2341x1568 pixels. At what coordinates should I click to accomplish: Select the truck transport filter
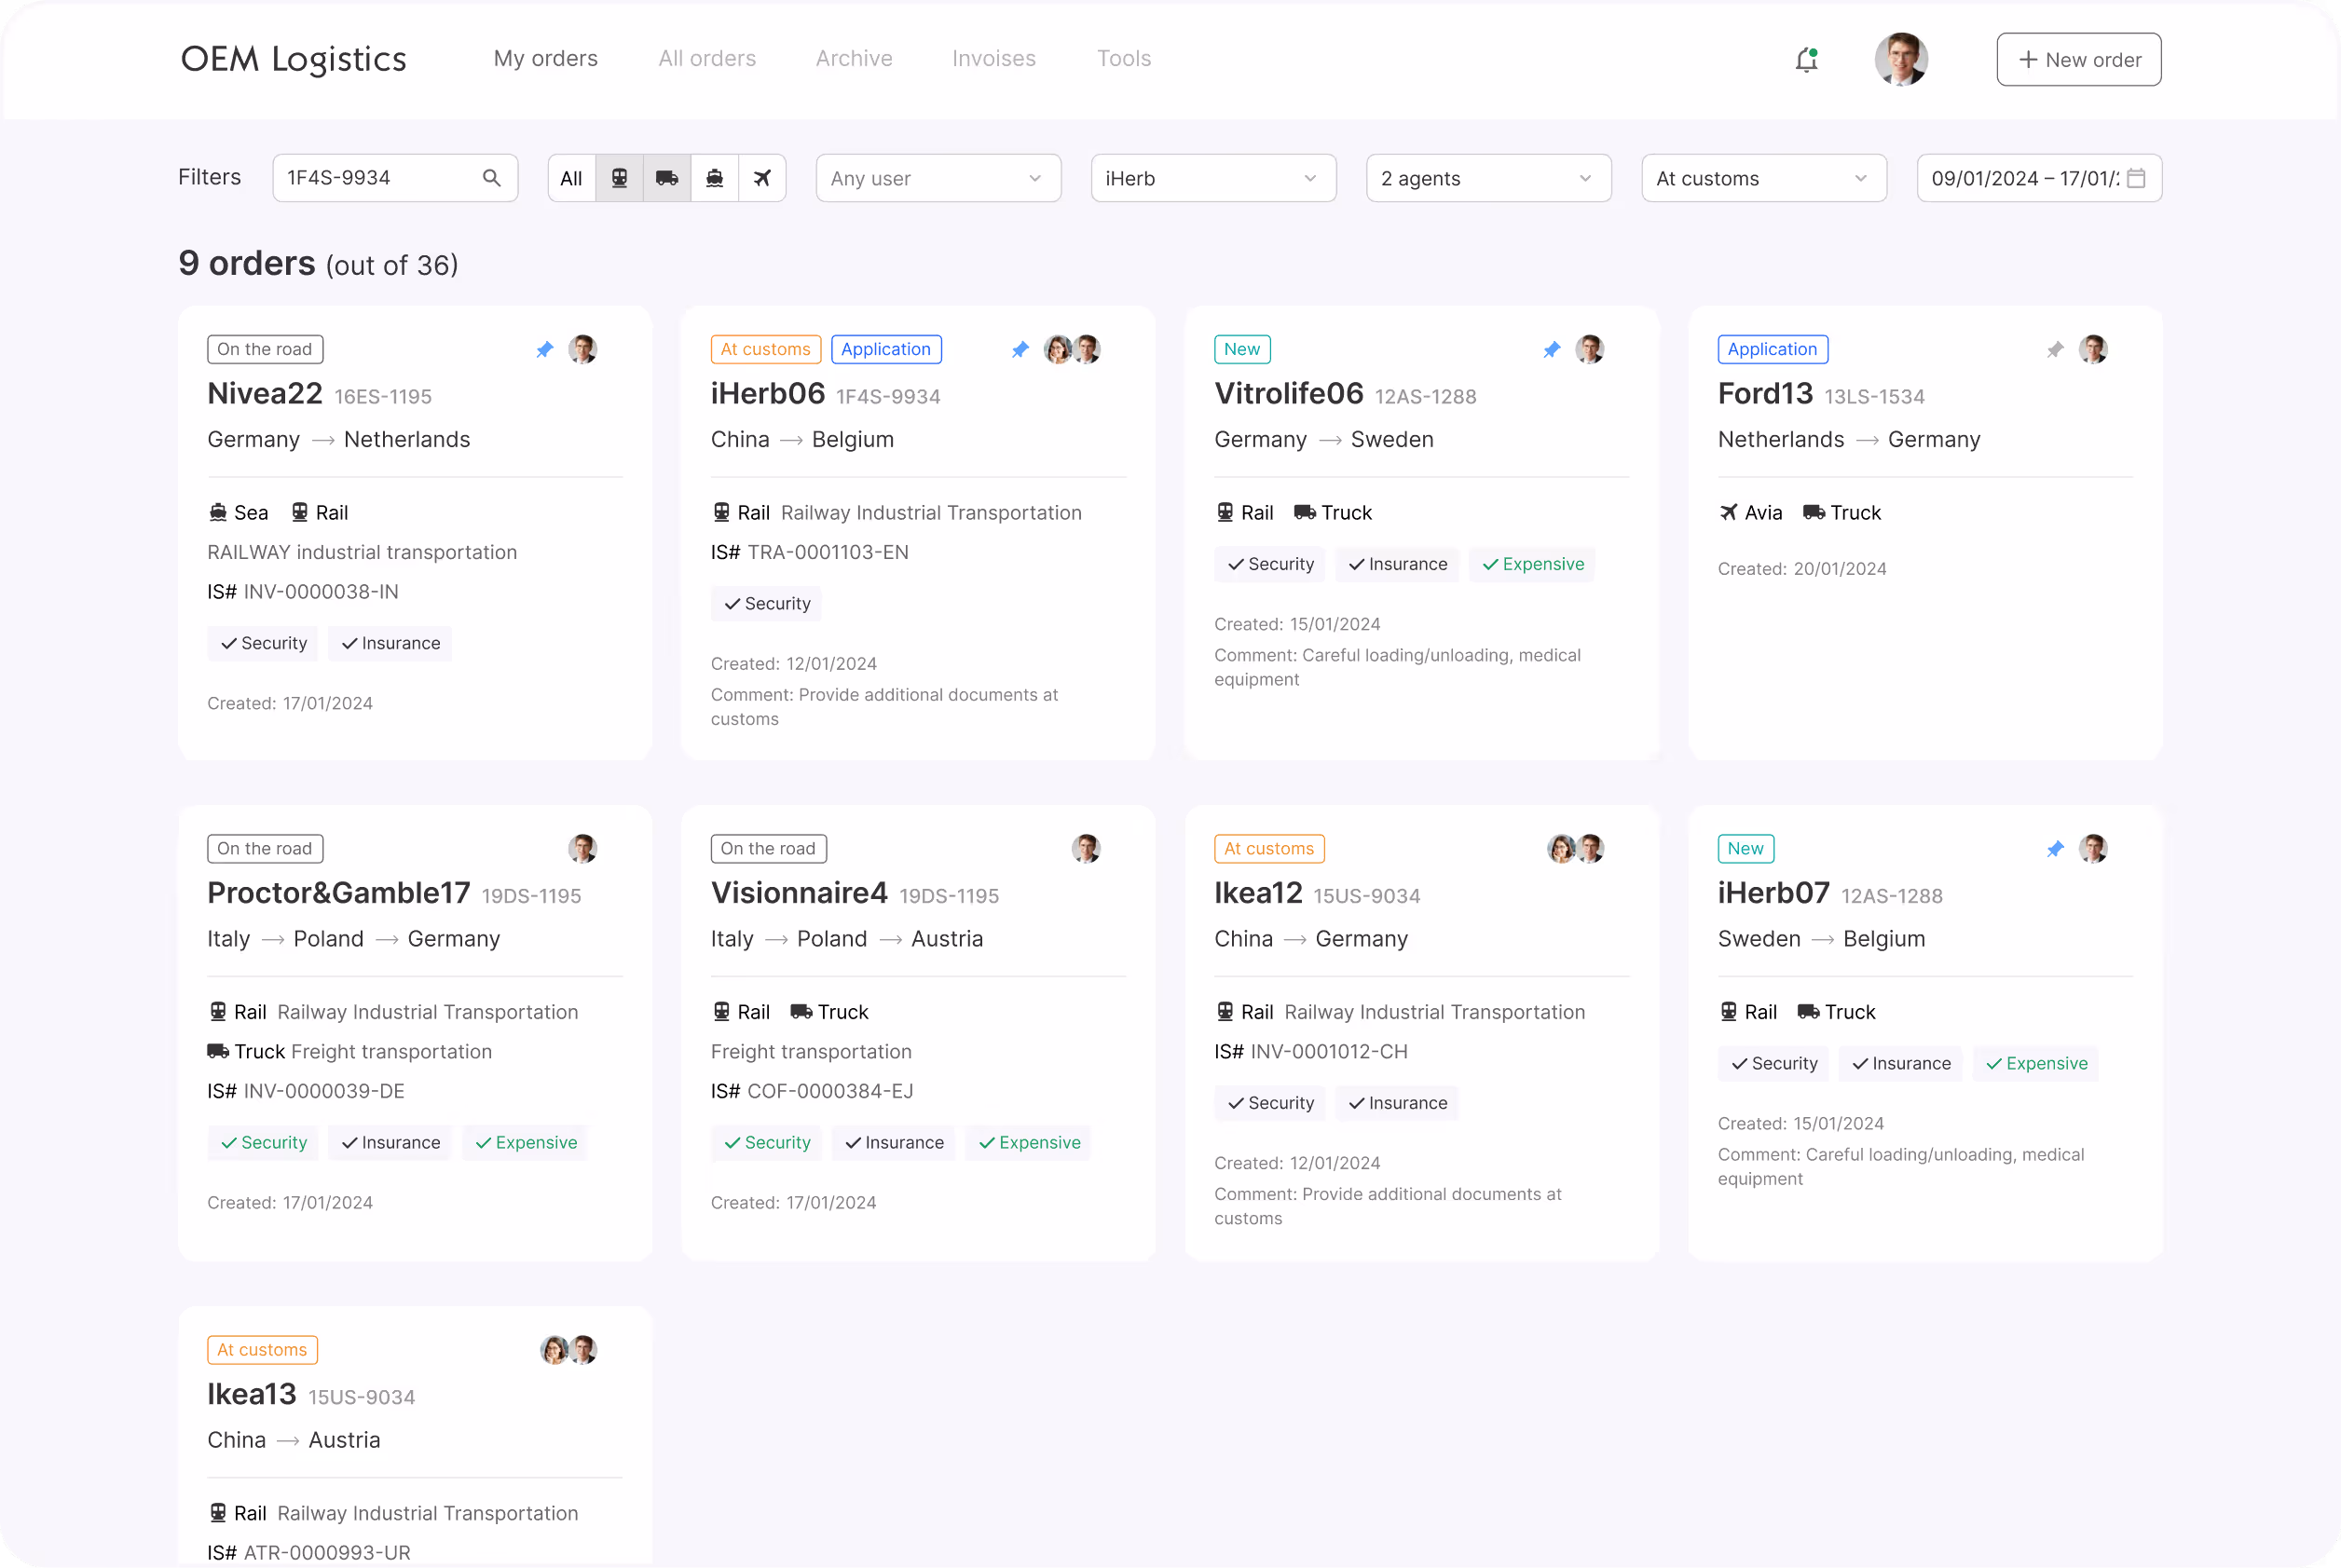tap(666, 178)
